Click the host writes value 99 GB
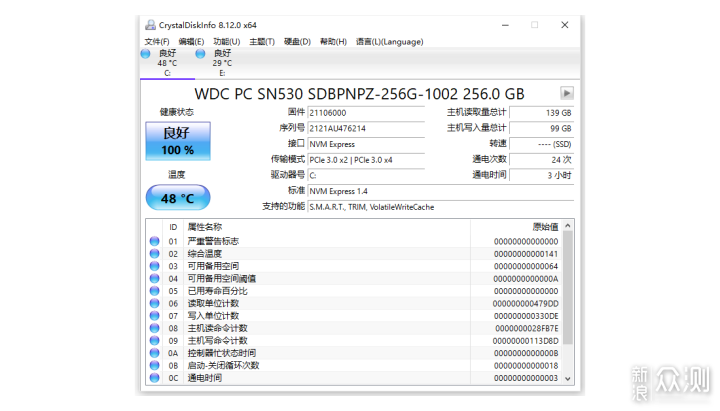Image resolution: width=720 pixels, height=411 pixels. (542, 129)
